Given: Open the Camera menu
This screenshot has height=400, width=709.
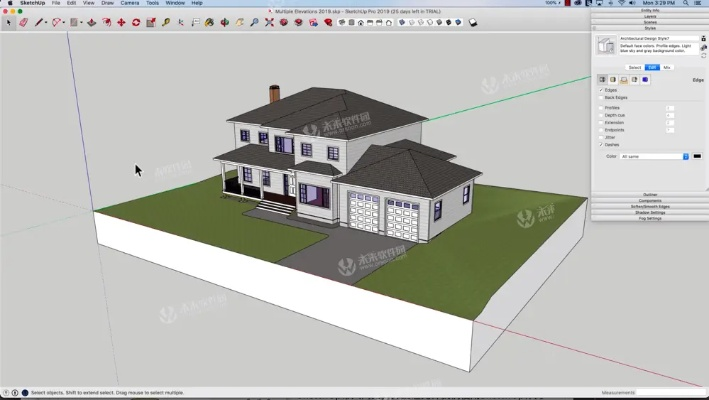Looking at the screenshot, I should [x=129, y=3].
